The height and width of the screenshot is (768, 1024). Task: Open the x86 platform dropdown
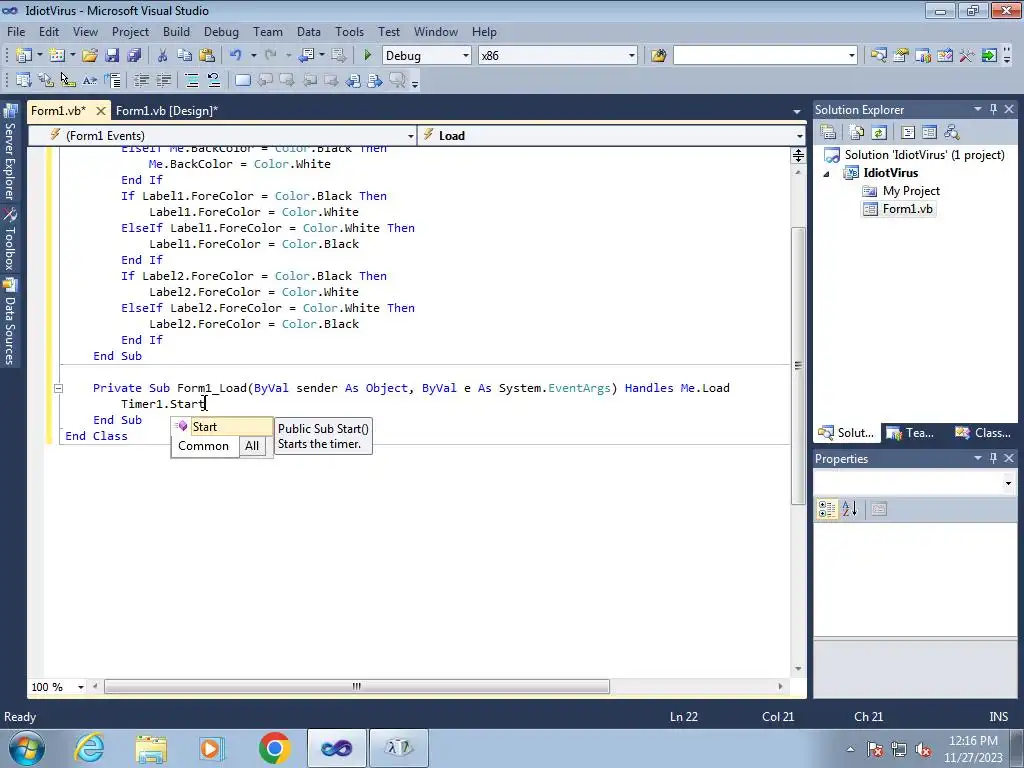click(632, 56)
